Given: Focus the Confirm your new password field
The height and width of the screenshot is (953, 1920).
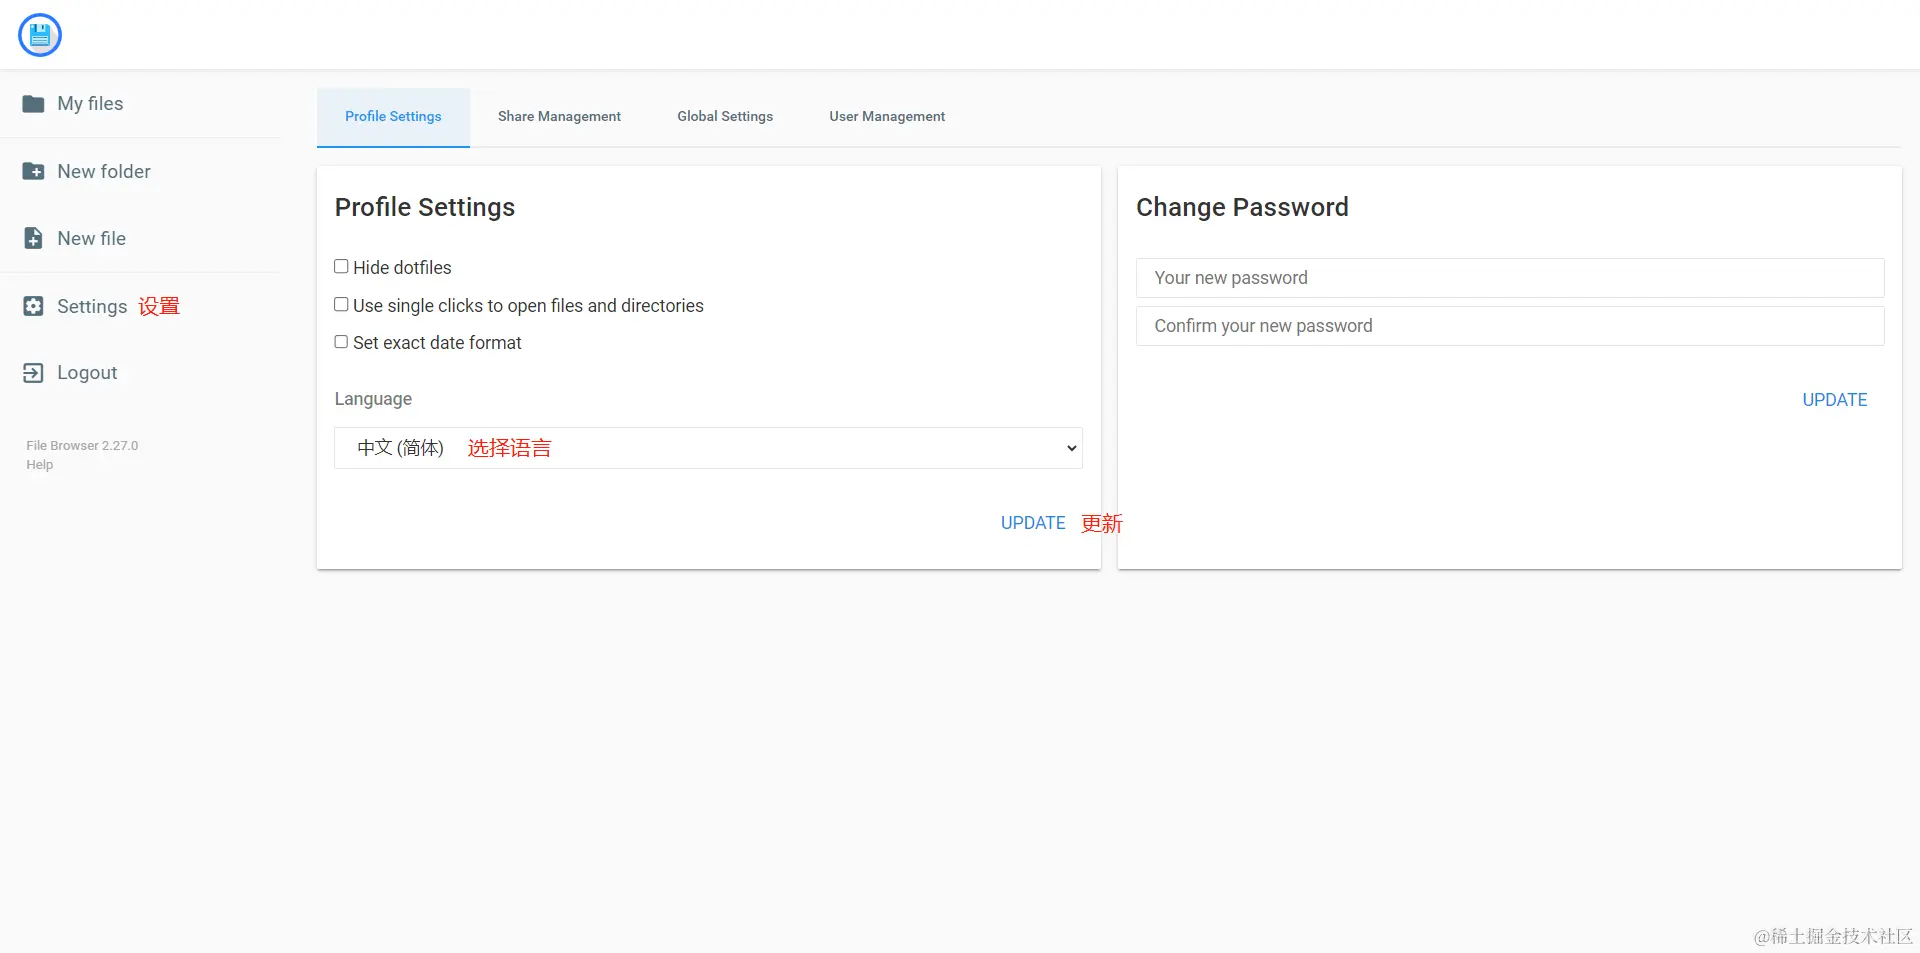Looking at the screenshot, I should tap(1510, 326).
